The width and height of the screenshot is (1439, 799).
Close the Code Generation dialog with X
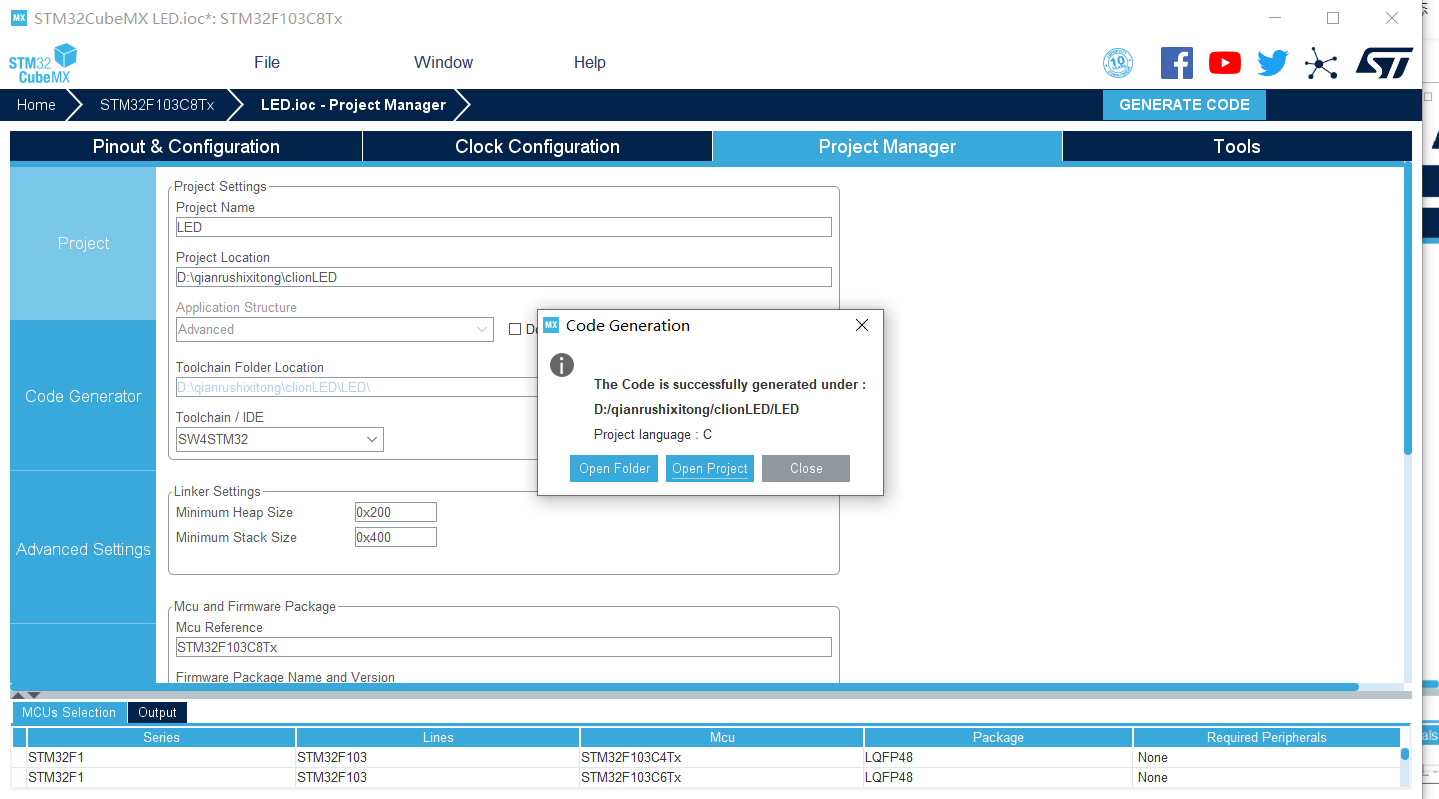tap(862, 325)
